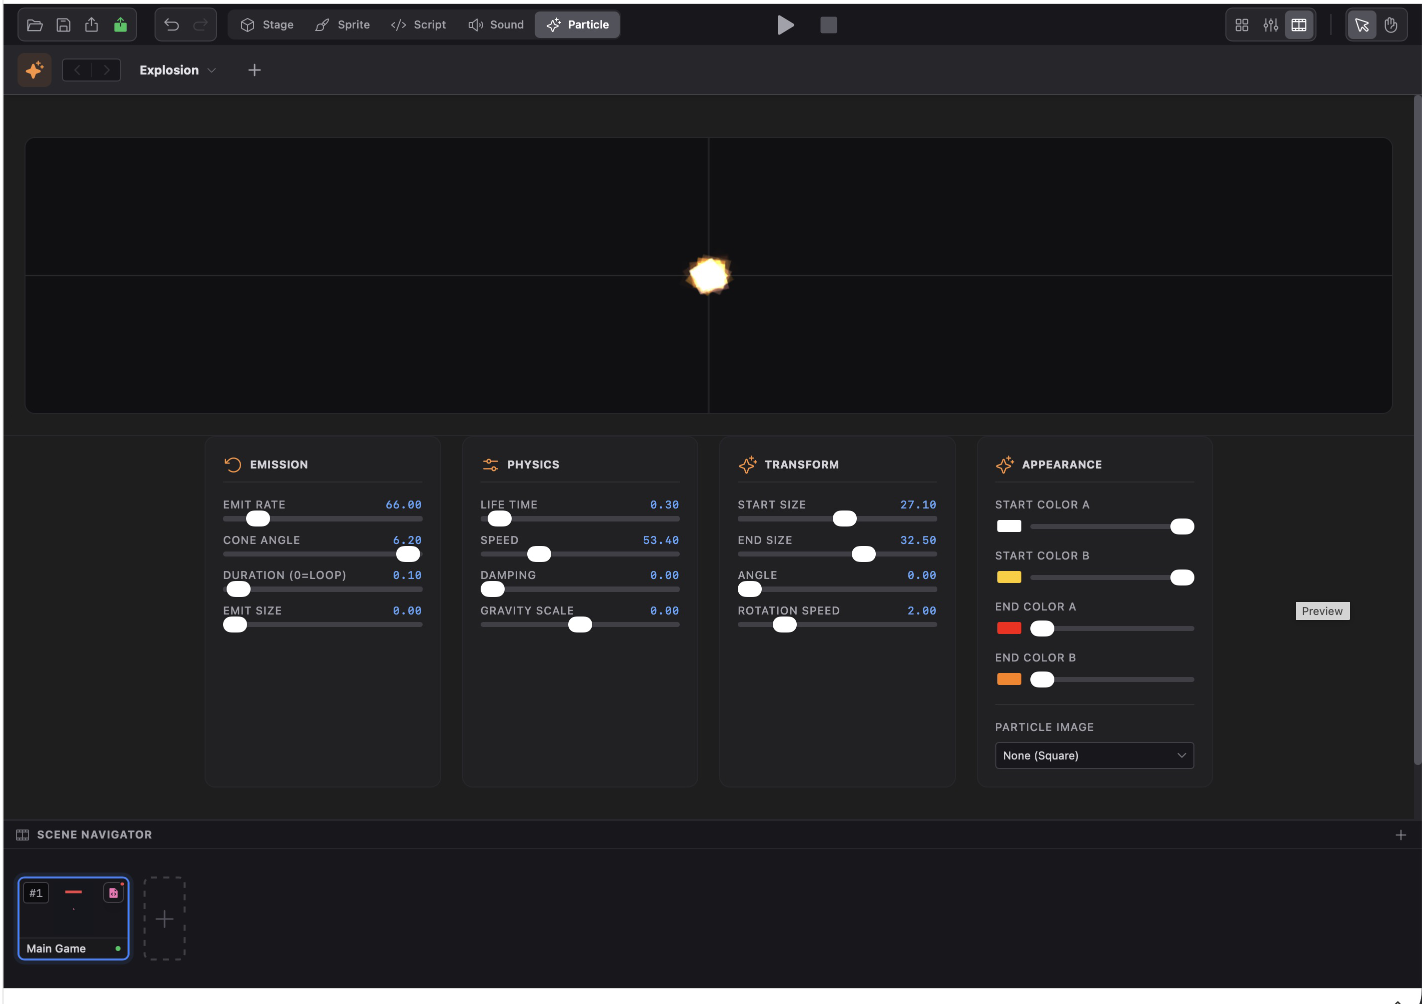Select the Main Game scene thumbnail
Image resolution: width=1422 pixels, height=1004 pixels.
[74, 919]
